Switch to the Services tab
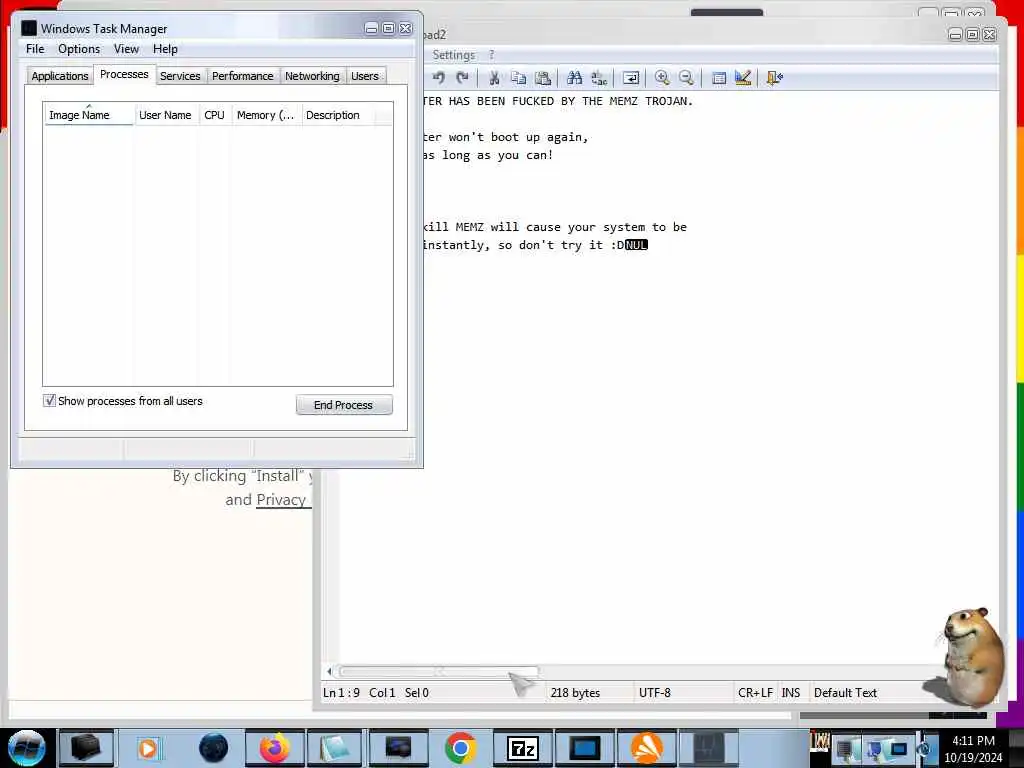 [x=180, y=76]
